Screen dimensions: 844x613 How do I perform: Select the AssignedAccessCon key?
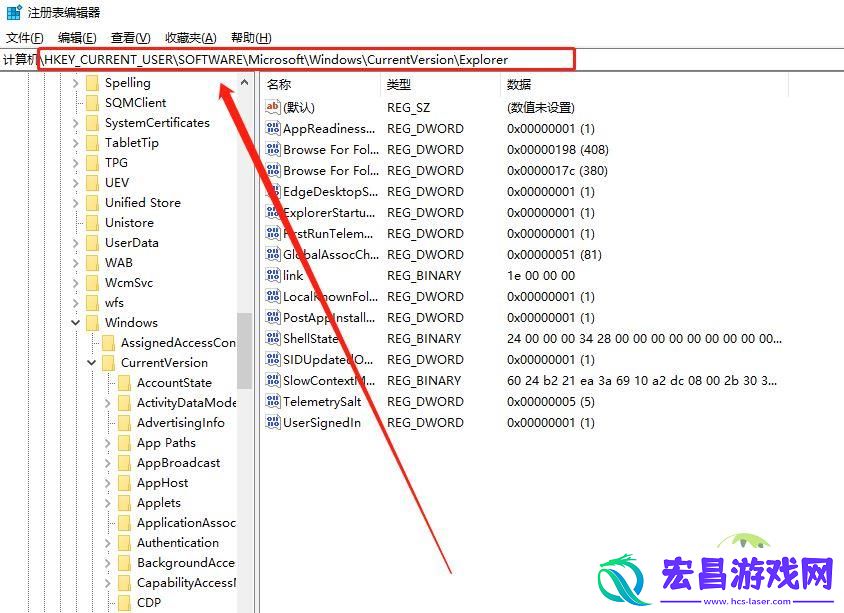coord(178,343)
